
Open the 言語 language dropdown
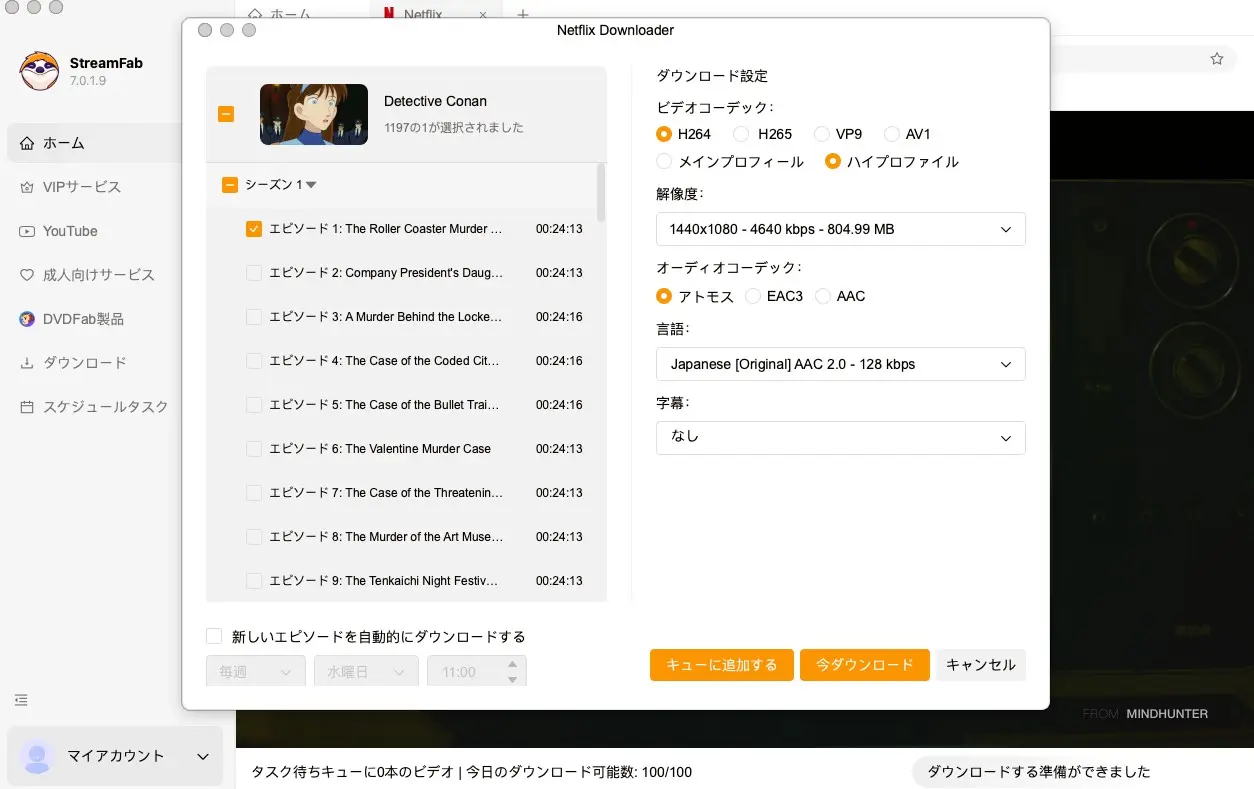pyautogui.click(x=841, y=364)
